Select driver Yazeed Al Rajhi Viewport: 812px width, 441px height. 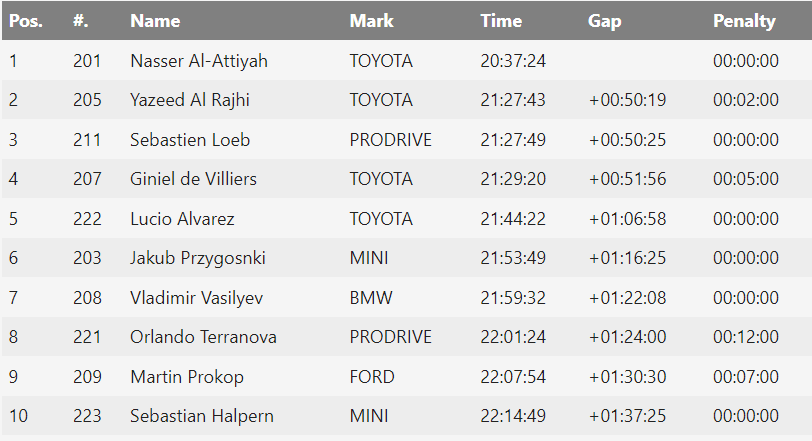[x=189, y=100]
